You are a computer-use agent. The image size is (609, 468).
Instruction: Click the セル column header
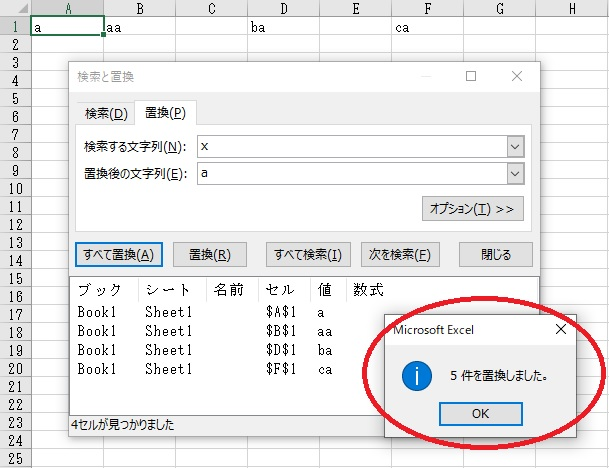284,290
